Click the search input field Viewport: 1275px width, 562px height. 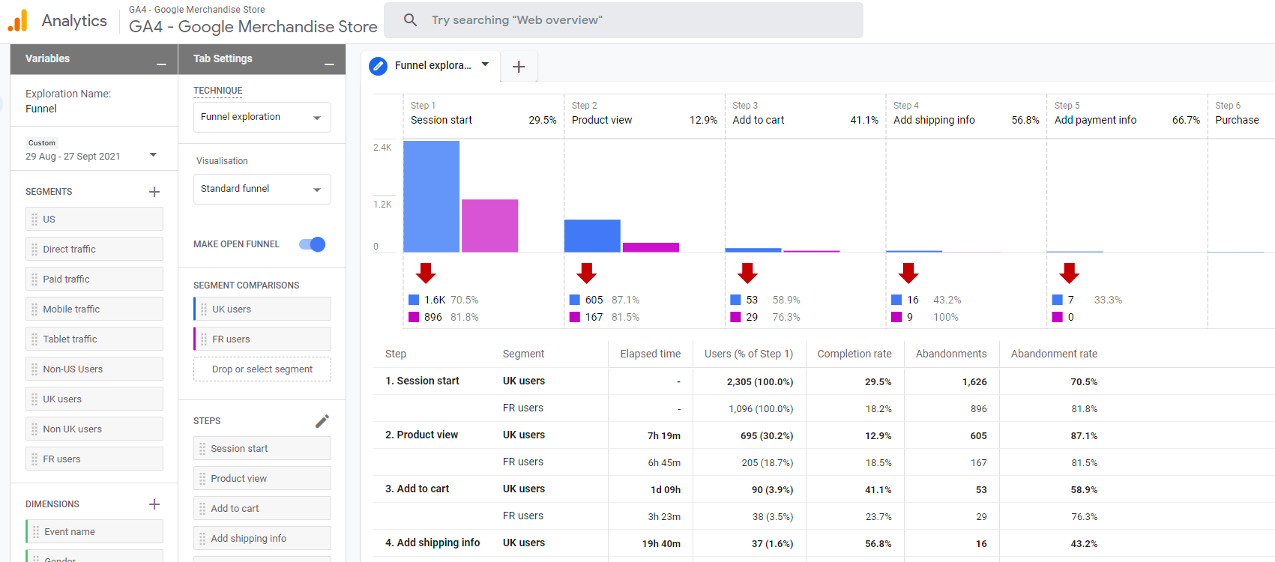pos(640,20)
